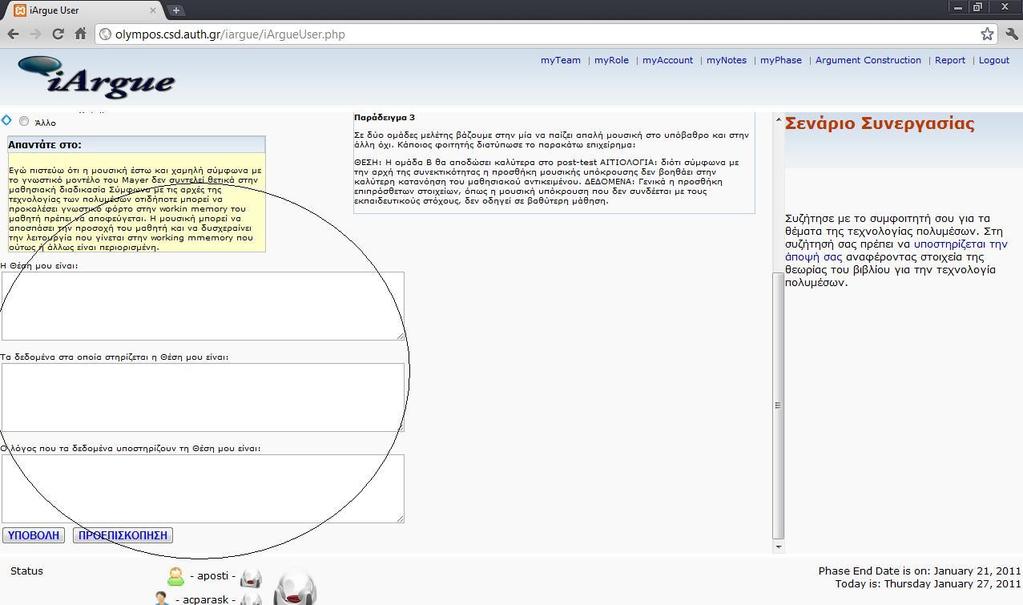Click the Παράδειγμα 3 example paragraph starting 'ΘΕΣΗ'
1023x605 pixels.
547,181
